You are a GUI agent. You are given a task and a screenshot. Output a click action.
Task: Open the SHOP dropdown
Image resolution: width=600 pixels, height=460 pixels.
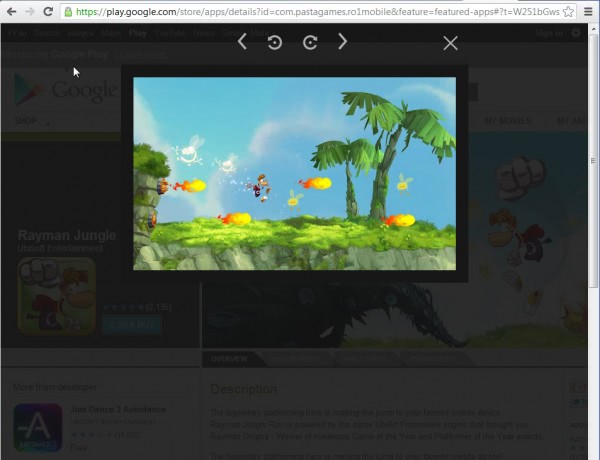point(32,121)
